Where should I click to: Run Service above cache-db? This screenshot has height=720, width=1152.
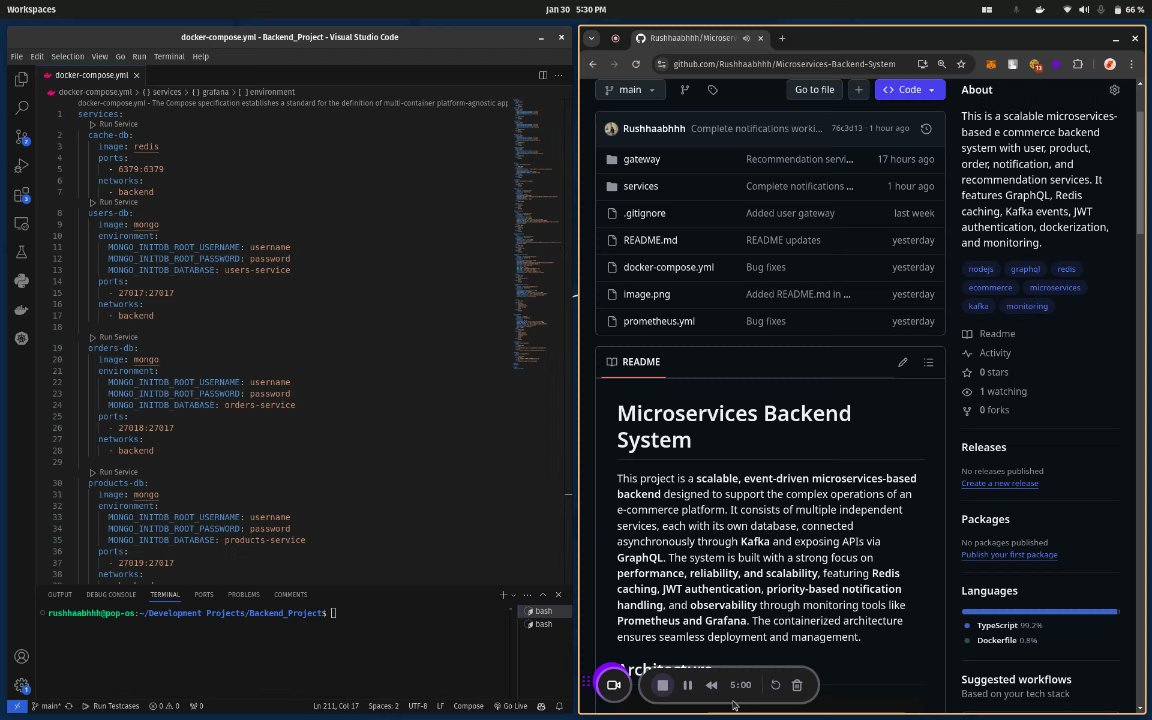pyautogui.click(x=114, y=124)
